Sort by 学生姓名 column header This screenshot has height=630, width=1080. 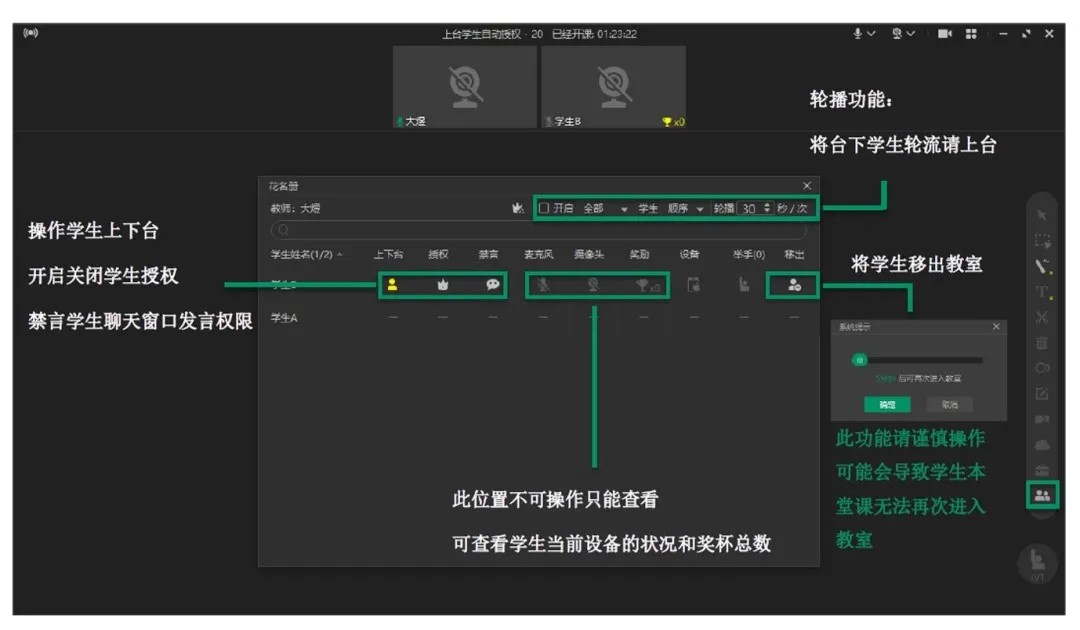(305, 255)
